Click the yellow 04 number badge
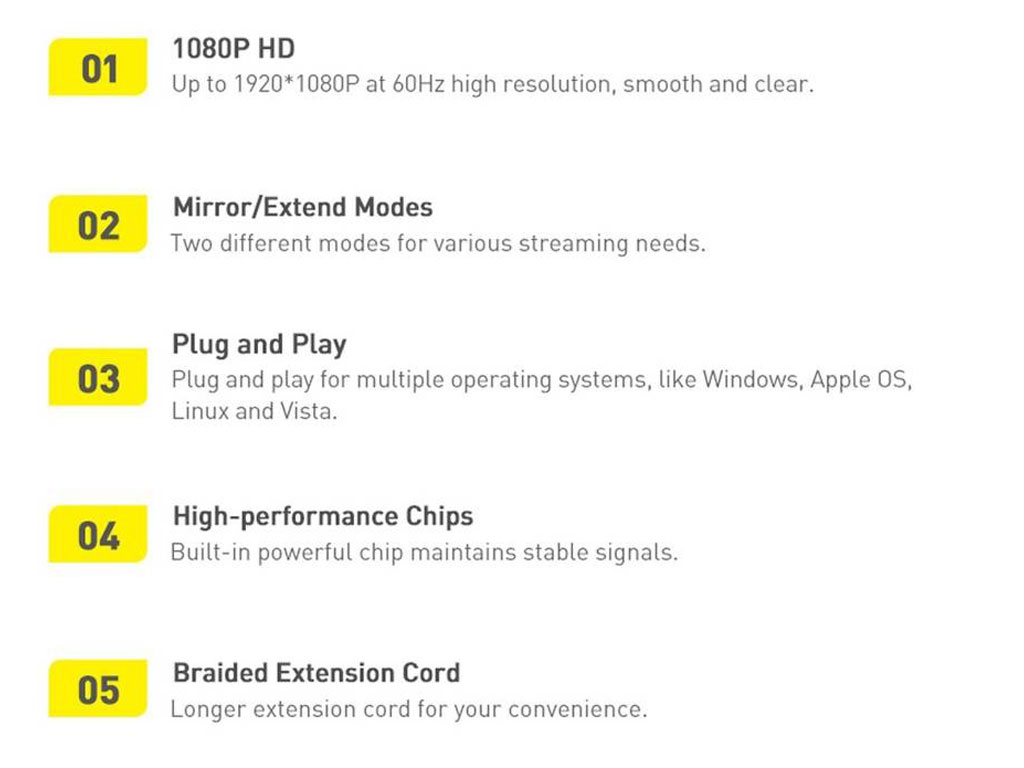Viewport: 1024px width, 768px height. (98, 535)
